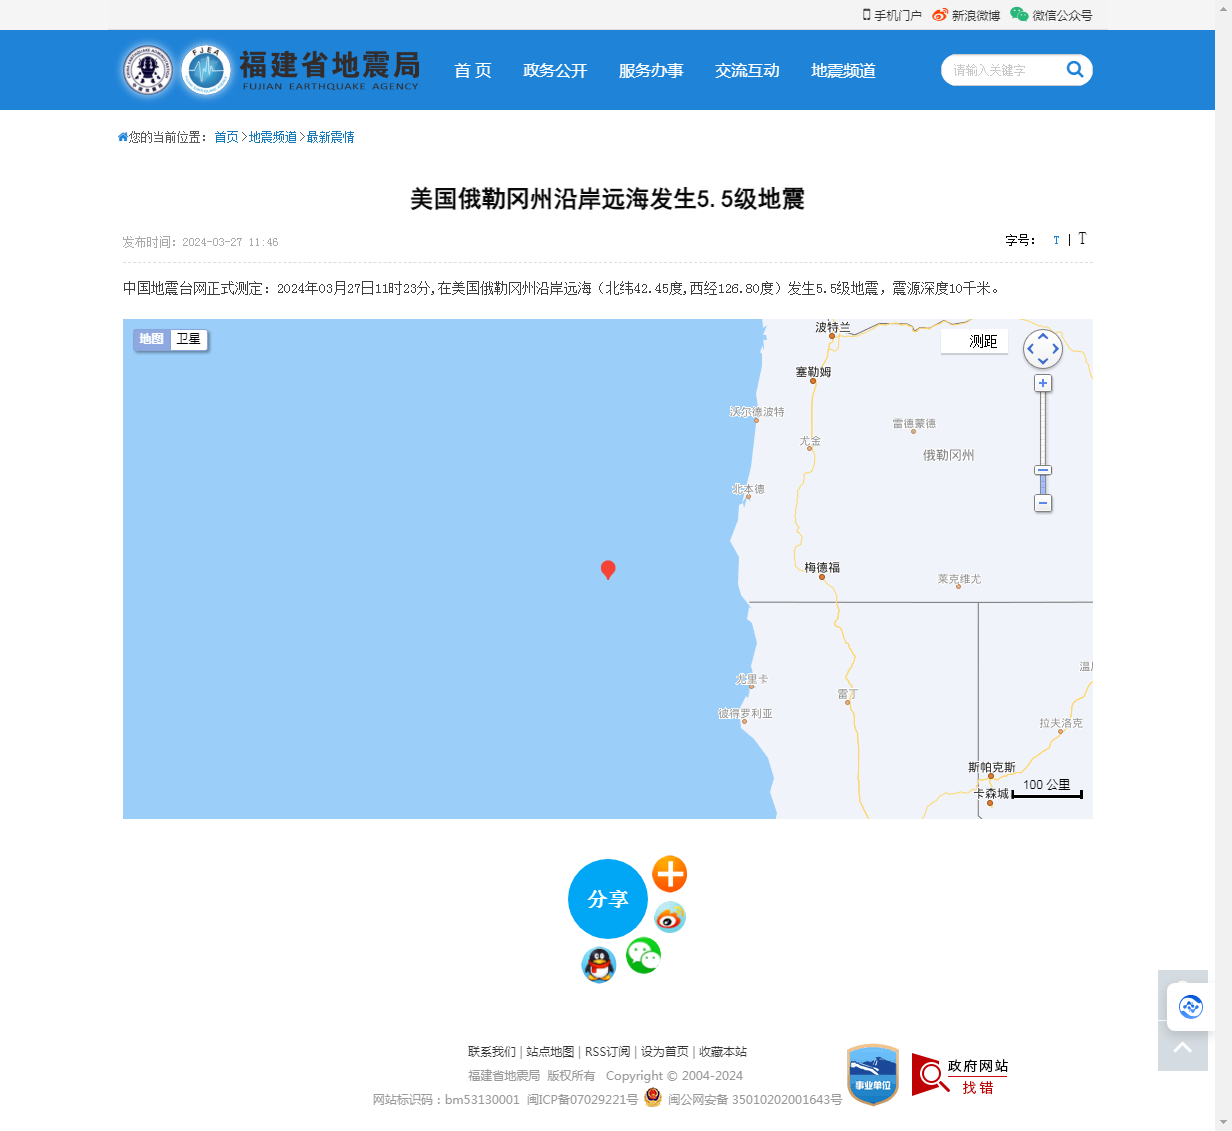Click the QQ penguin share icon
The height and width of the screenshot is (1131, 1232).
pyautogui.click(x=599, y=965)
